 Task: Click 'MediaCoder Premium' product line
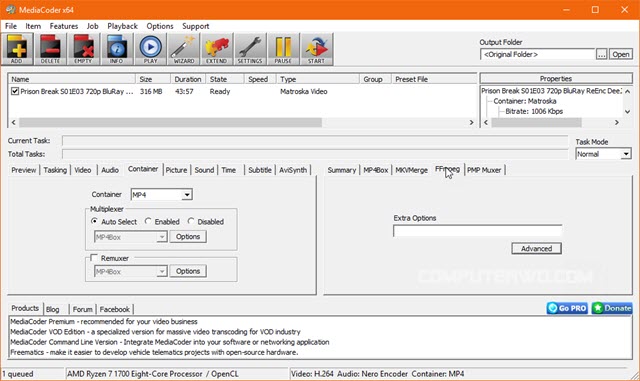tap(104, 321)
